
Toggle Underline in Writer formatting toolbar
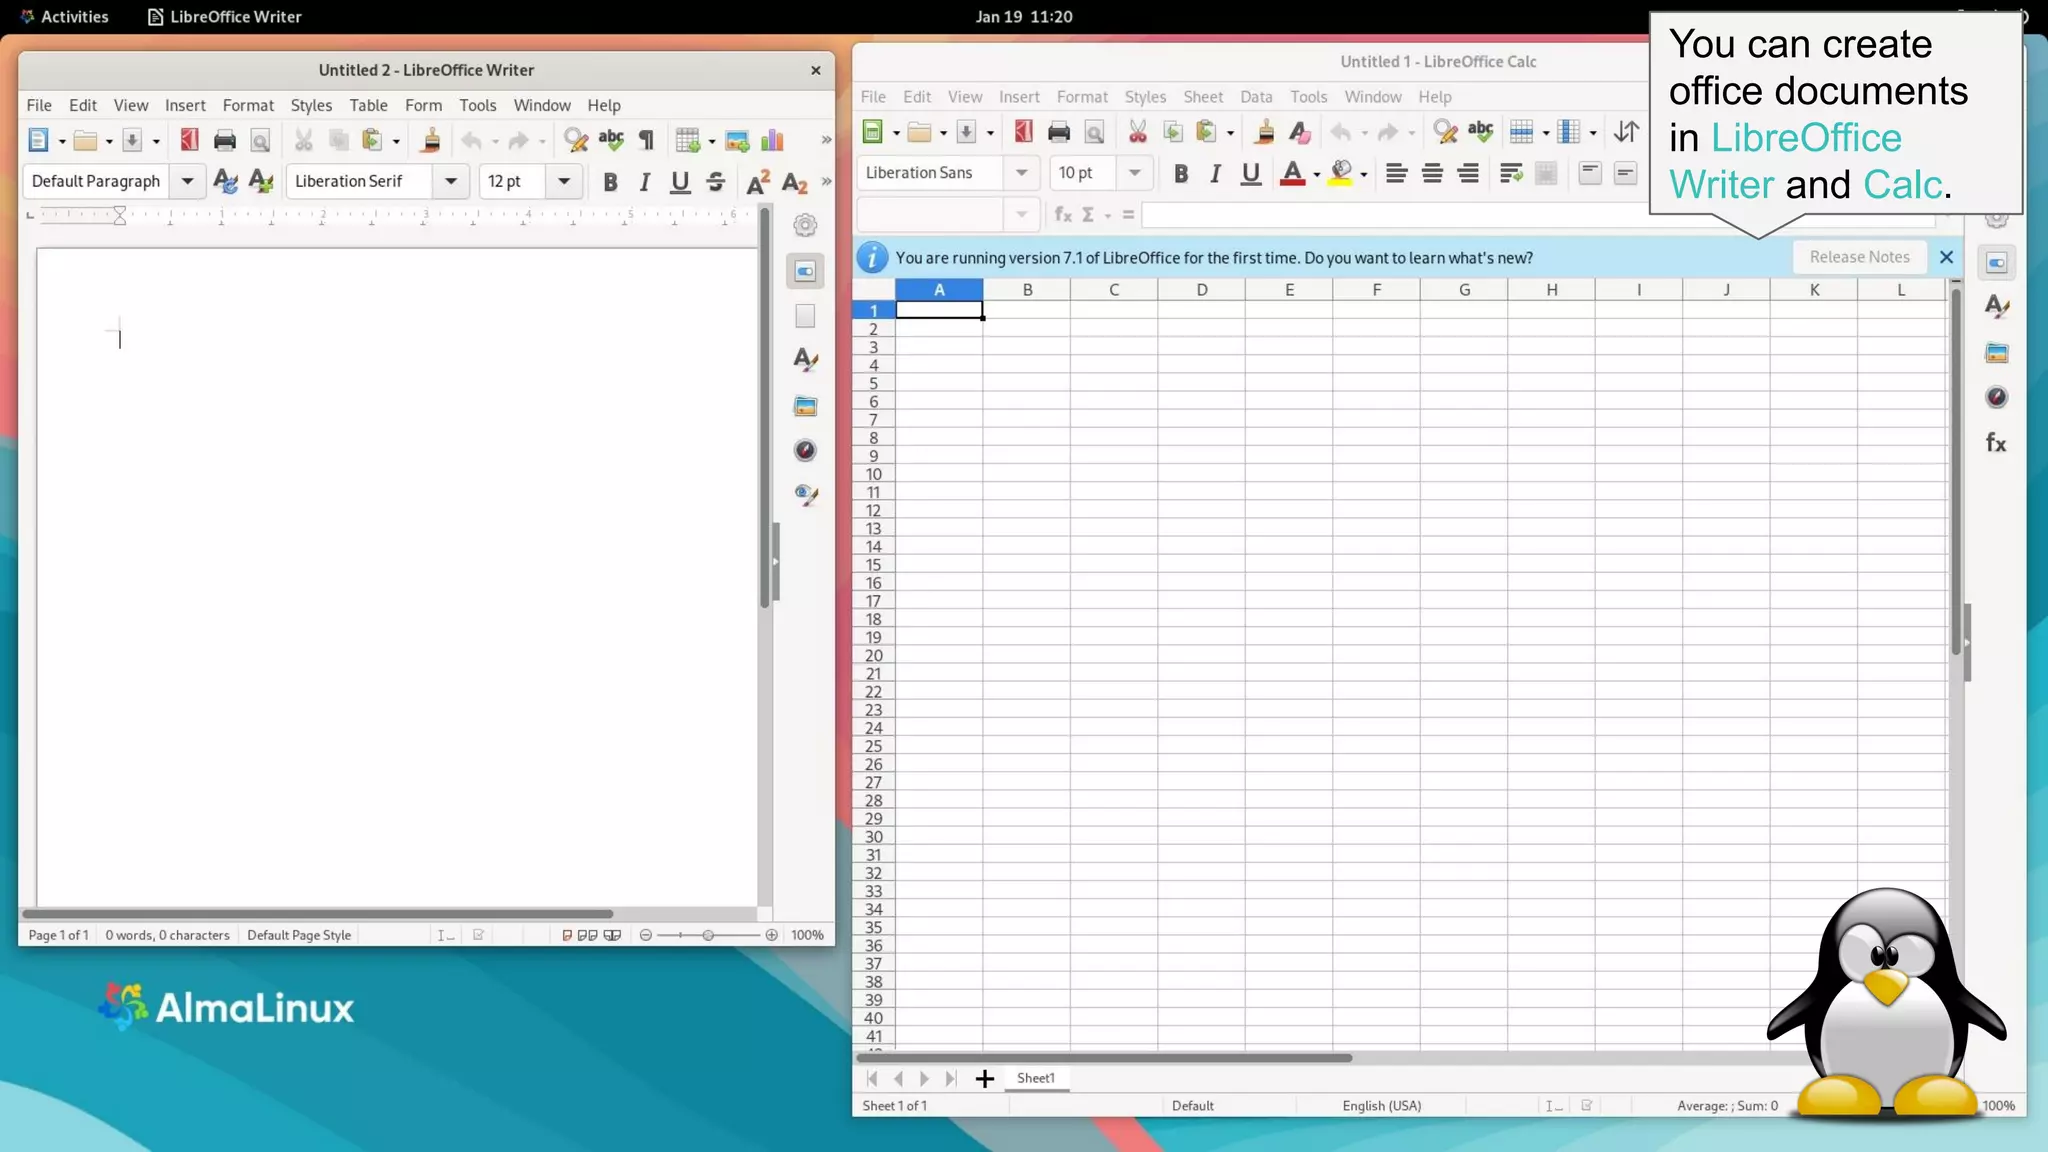680,182
